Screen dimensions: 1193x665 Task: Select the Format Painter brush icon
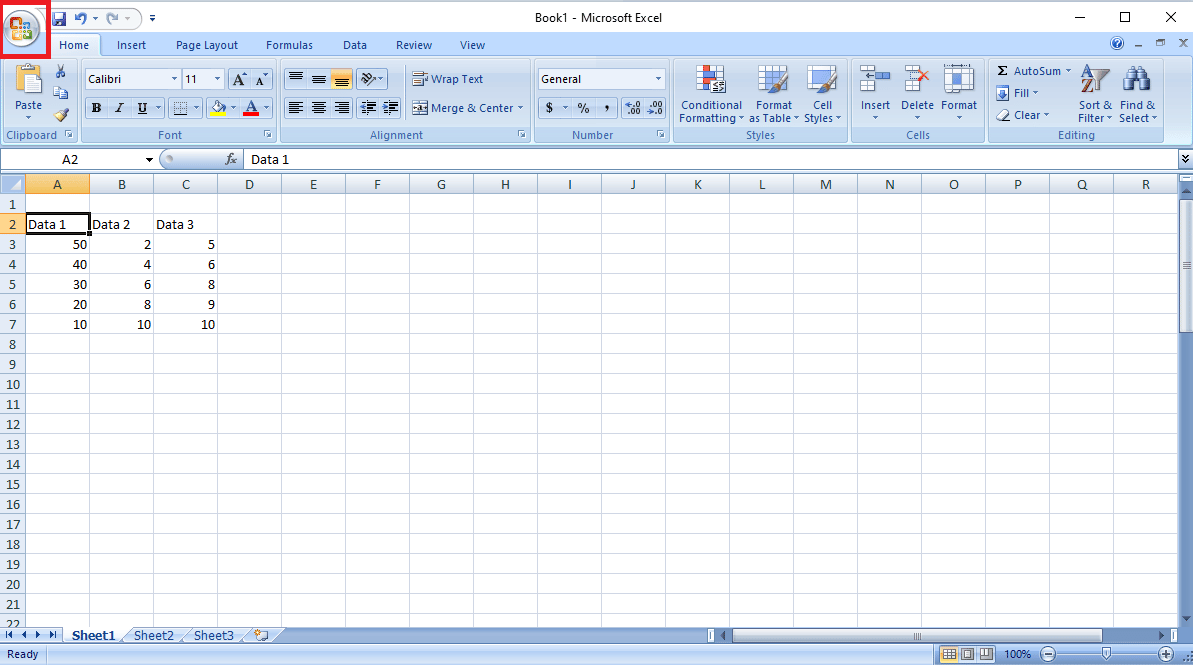[61, 115]
